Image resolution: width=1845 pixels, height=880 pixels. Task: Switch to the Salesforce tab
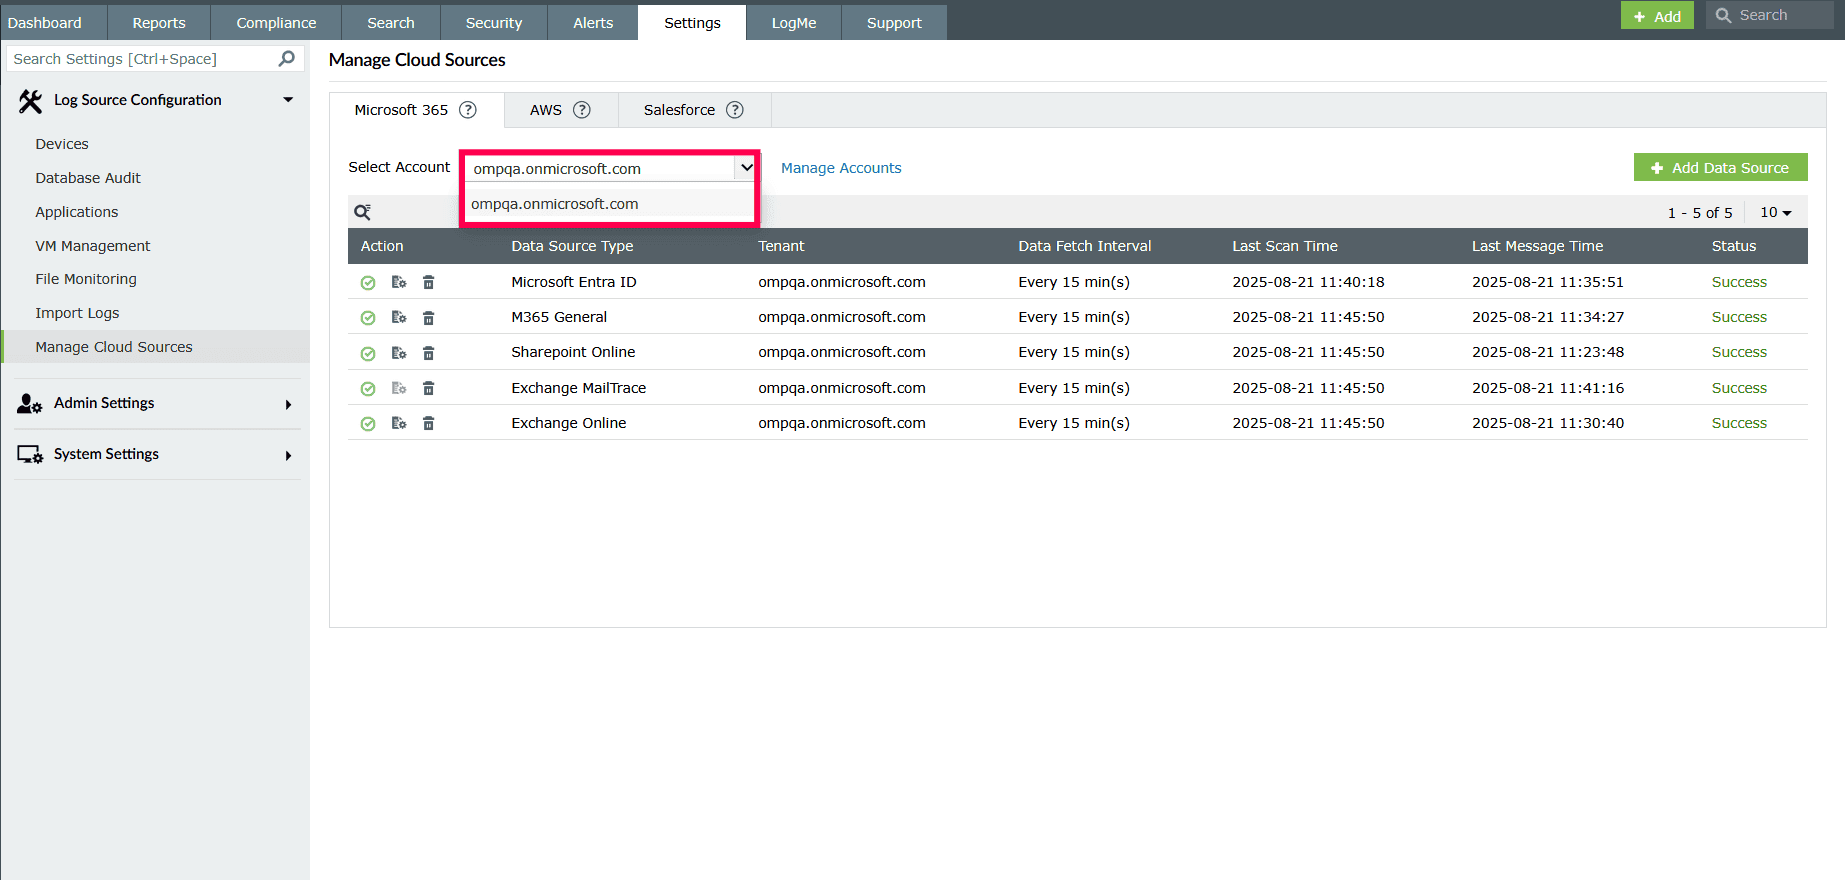[x=694, y=110]
